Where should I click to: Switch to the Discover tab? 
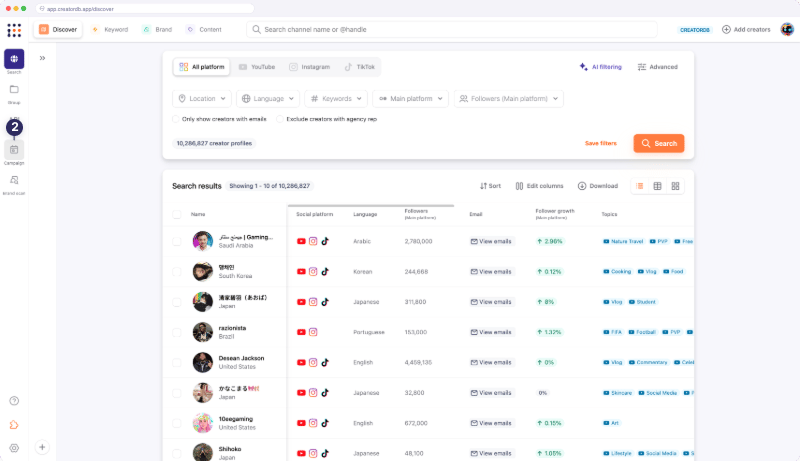(58, 30)
